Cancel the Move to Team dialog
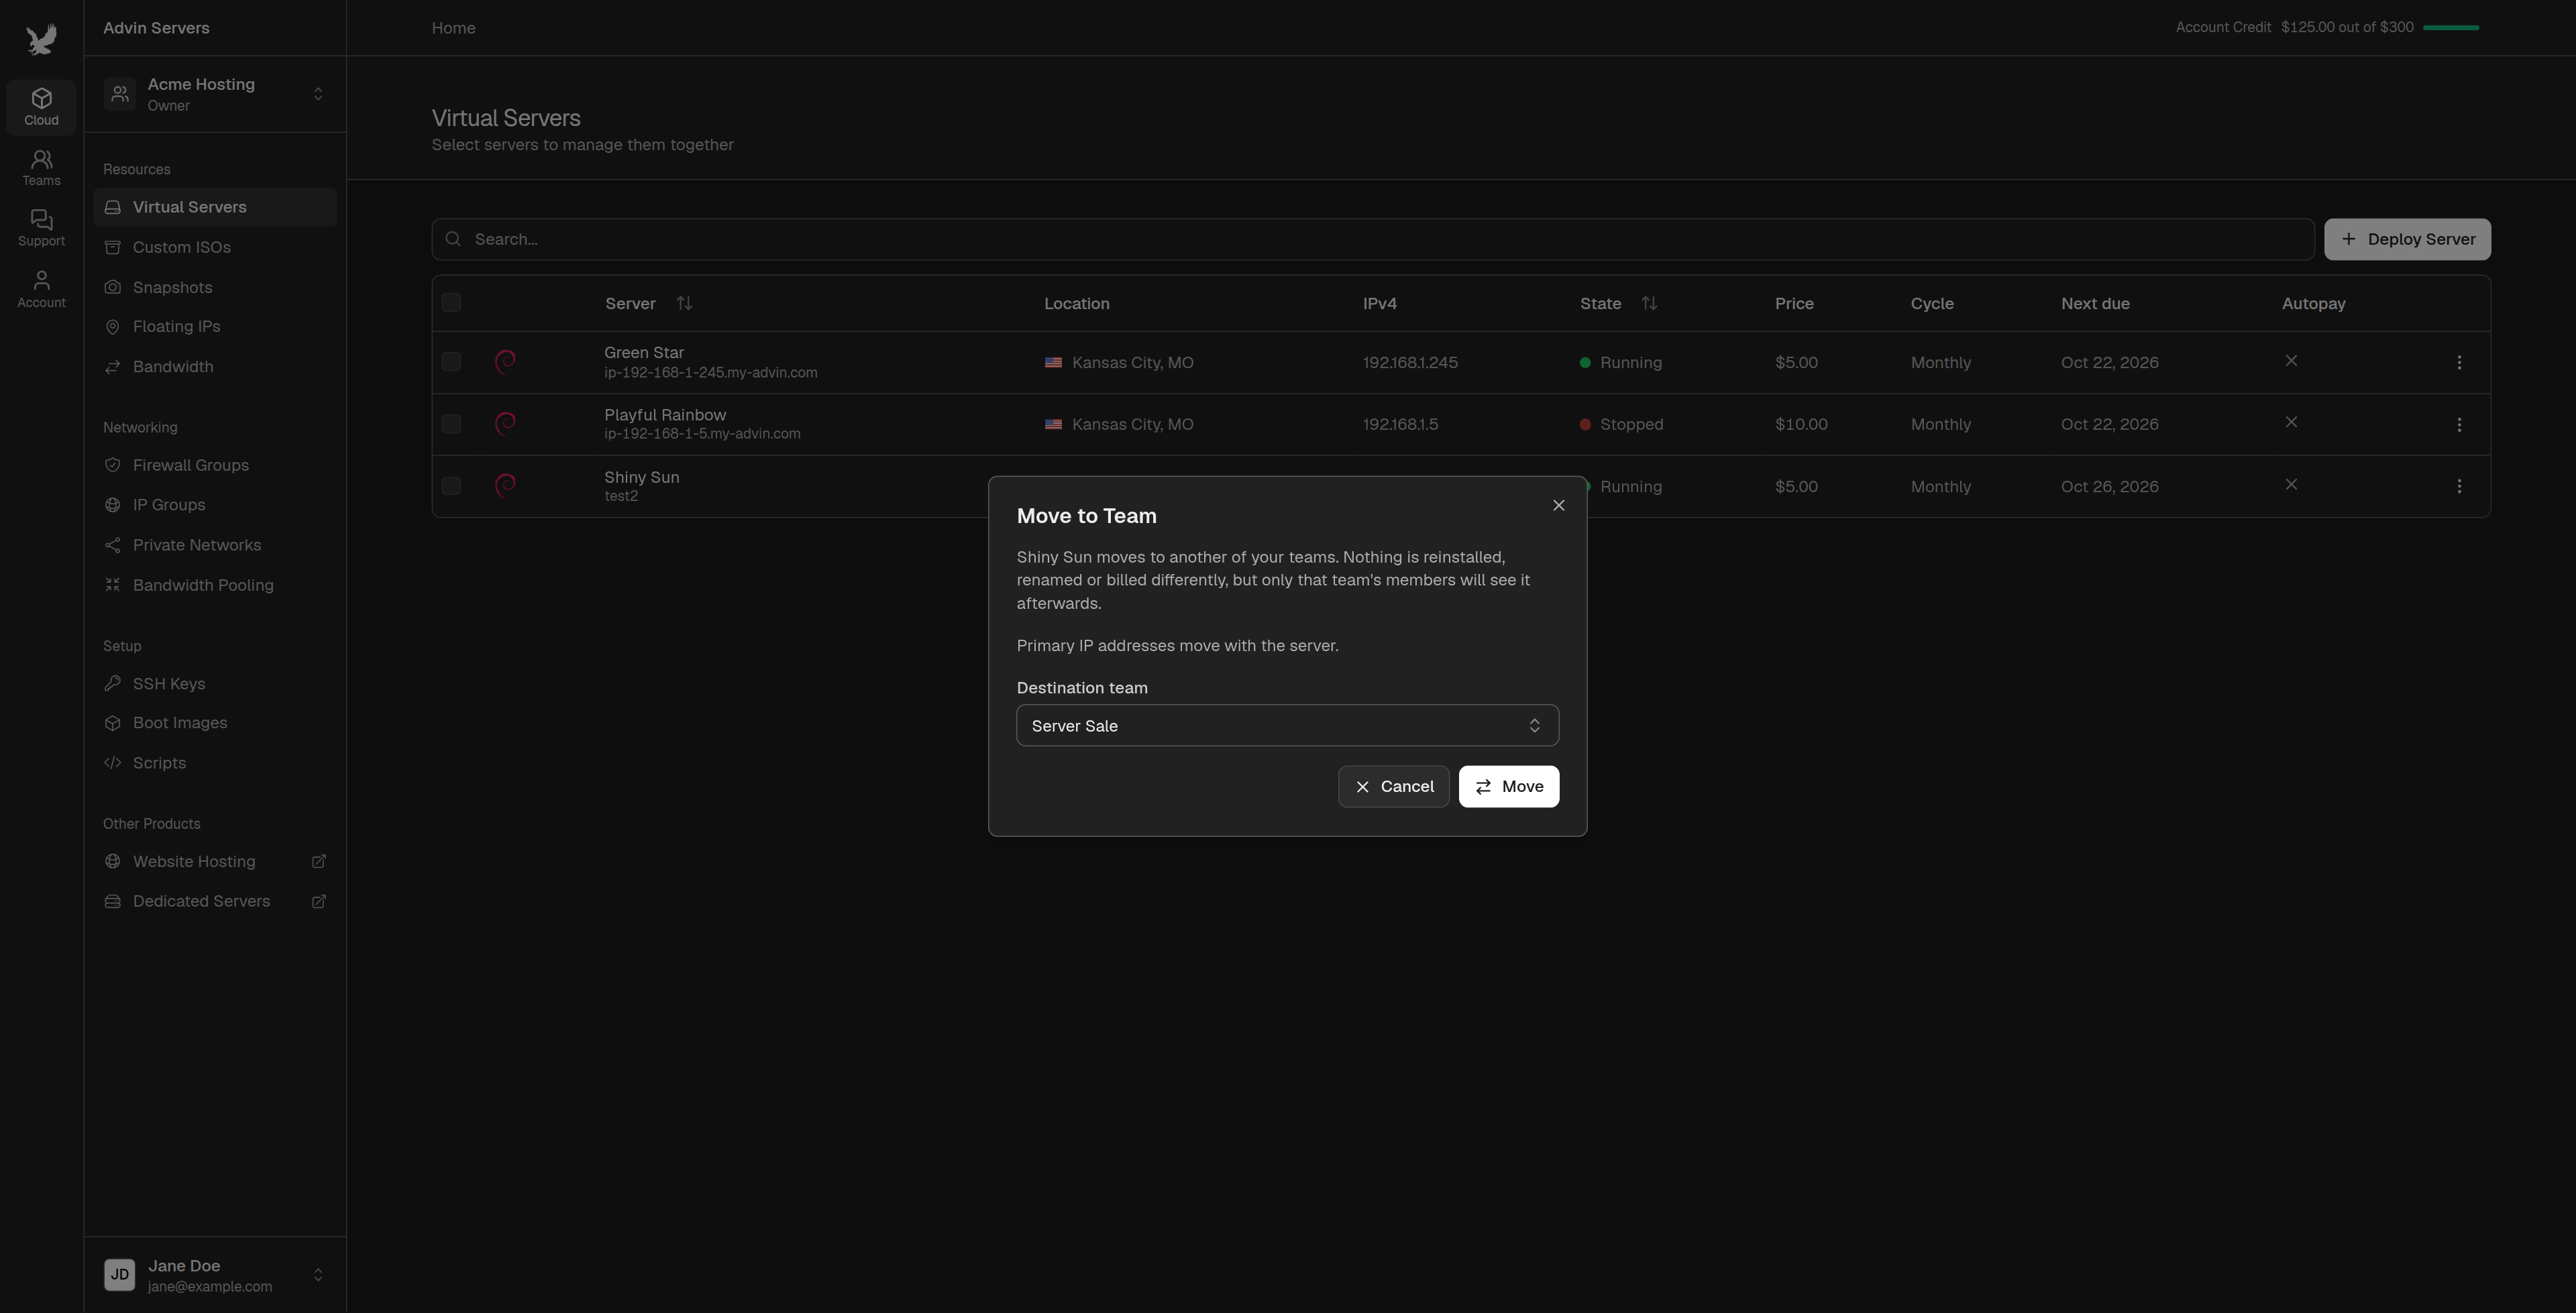The width and height of the screenshot is (2576, 1313). tap(1393, 786)
